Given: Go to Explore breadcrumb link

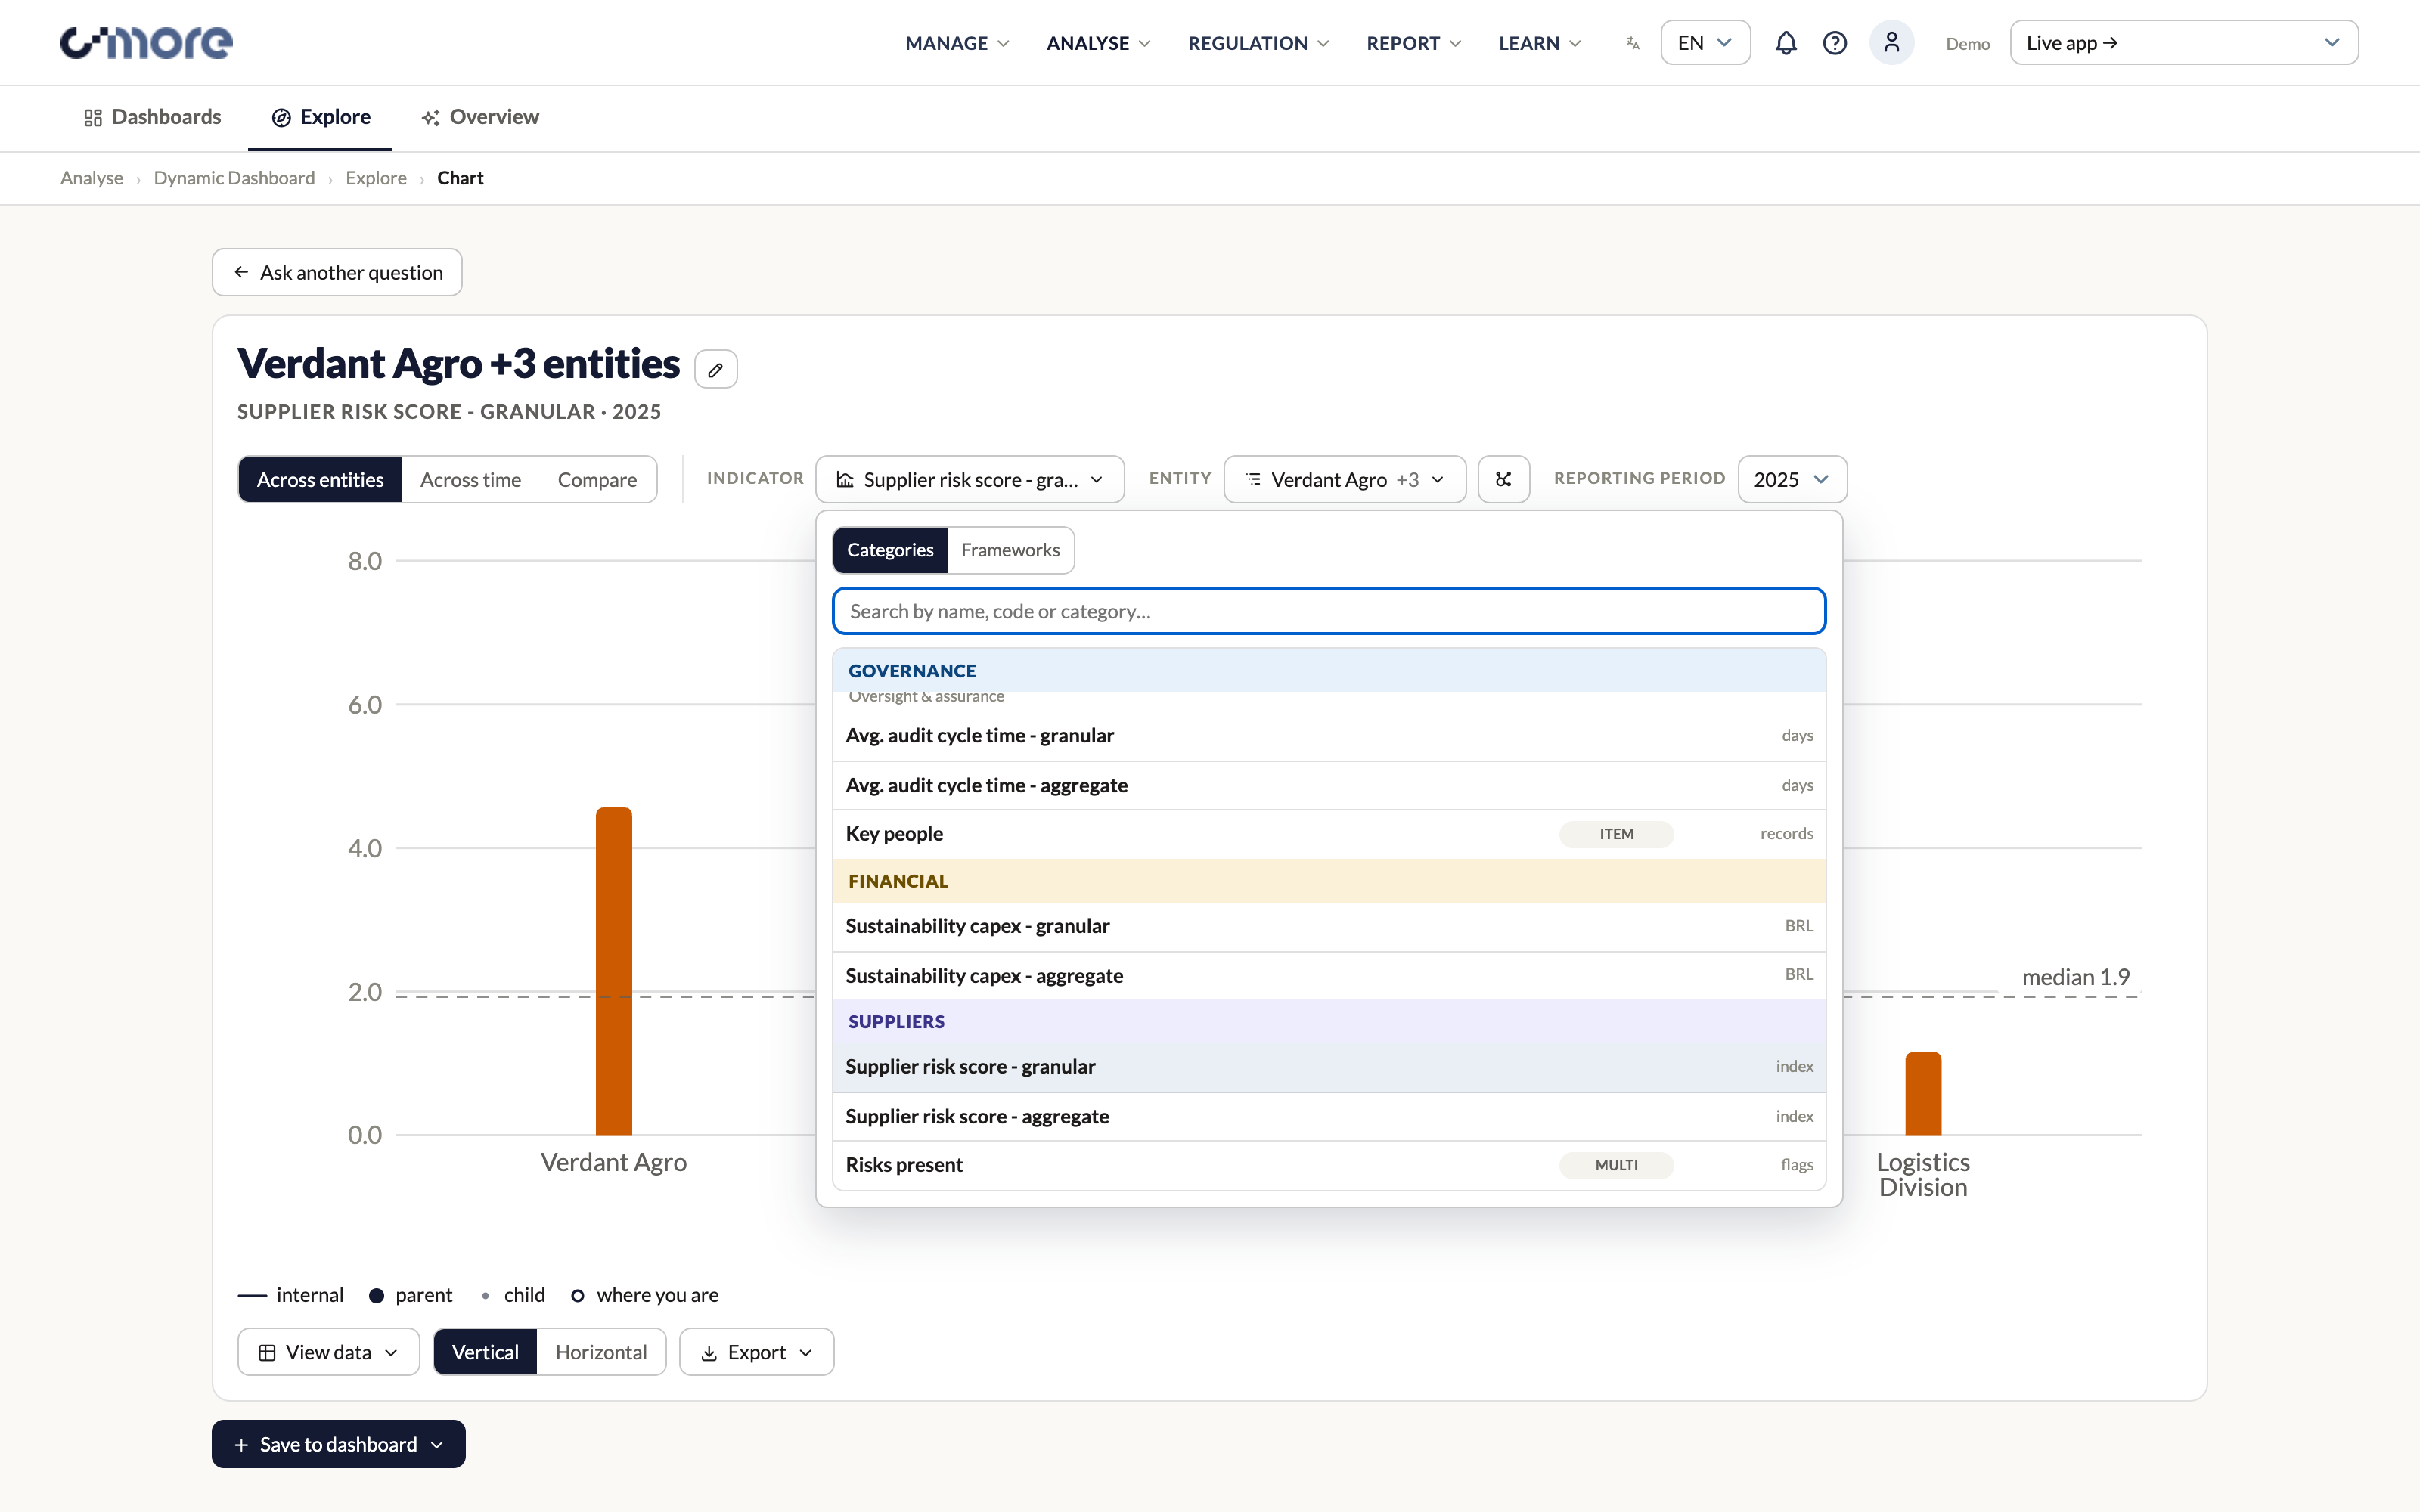Looking at the screenshot, I should click(376, 178).
